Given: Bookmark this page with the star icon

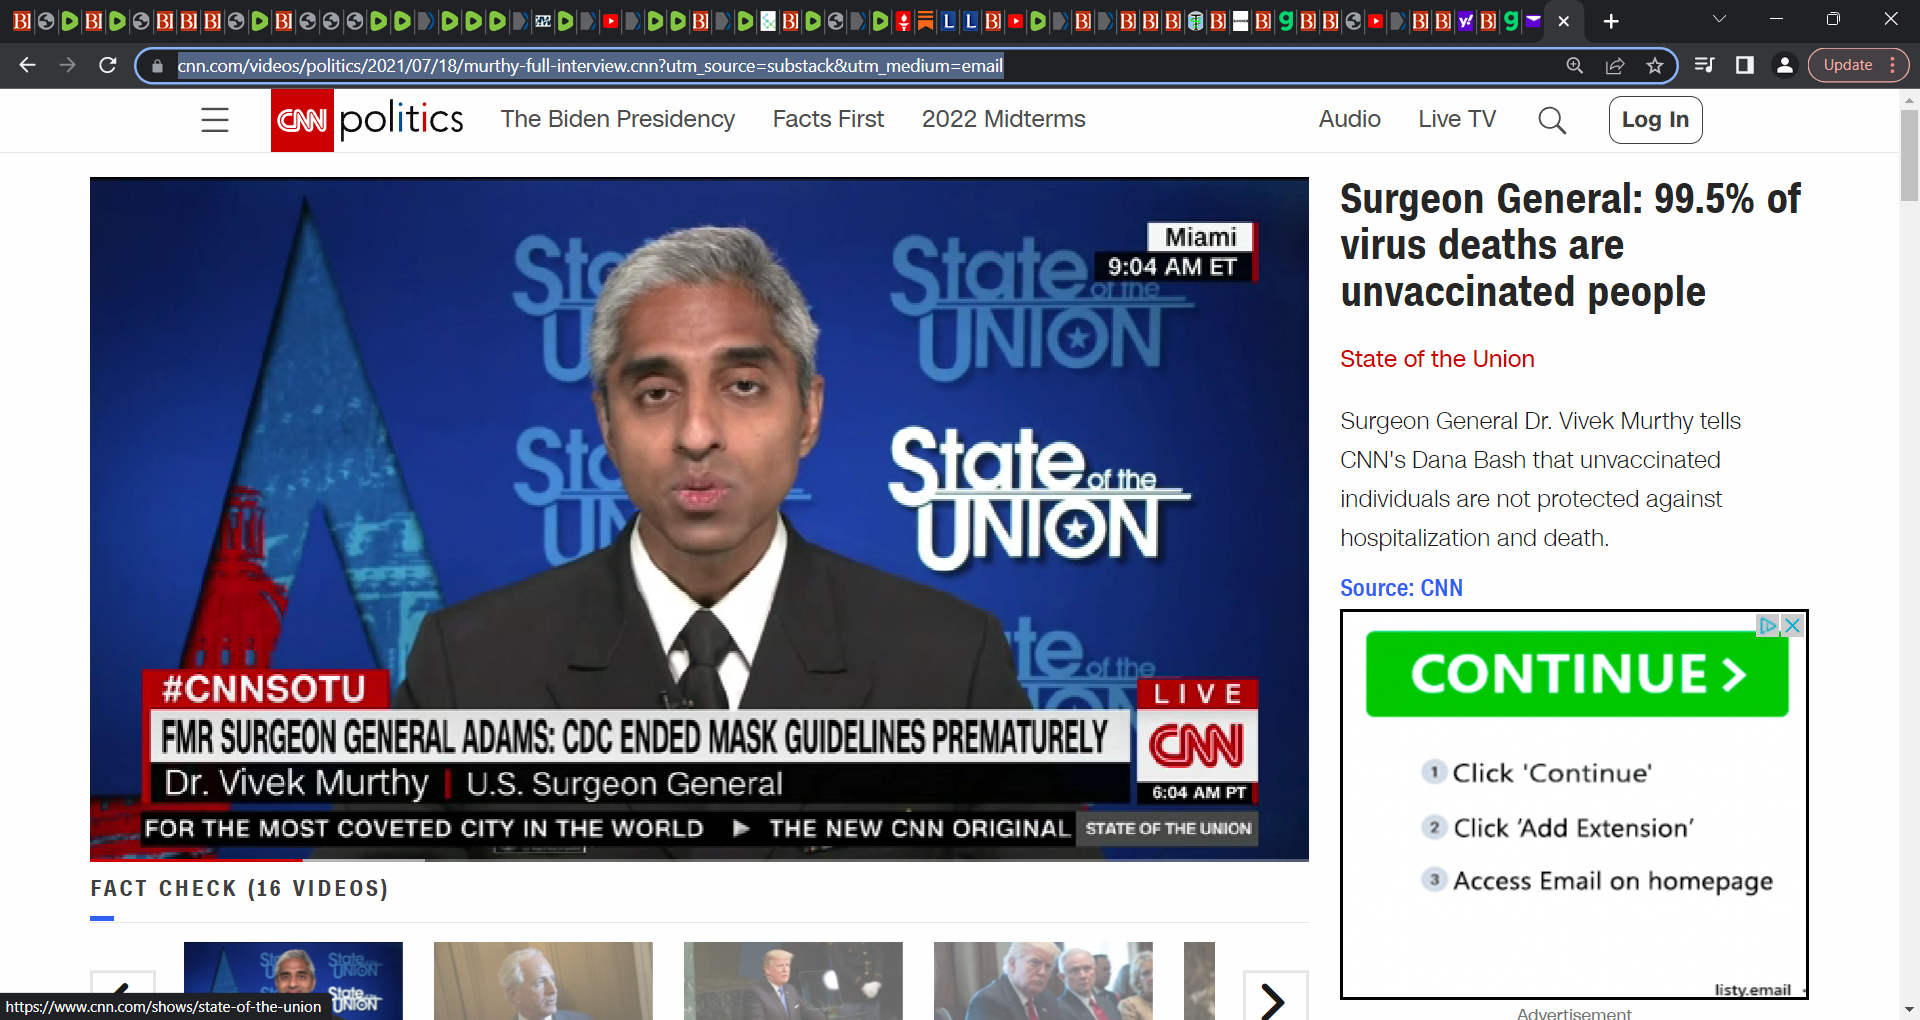Looking at the screenshot, I should click(x=1654, y=65).
